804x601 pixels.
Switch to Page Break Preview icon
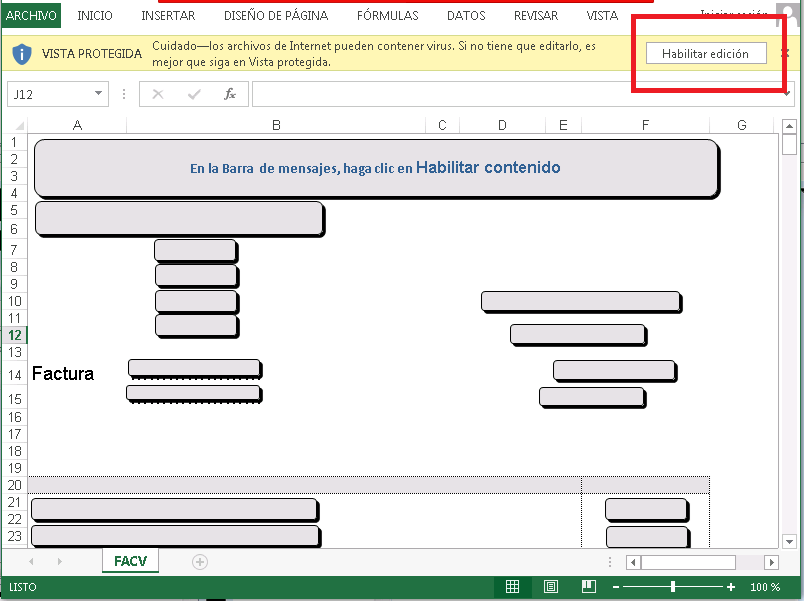pyautogui.click(x=589, y=587)
